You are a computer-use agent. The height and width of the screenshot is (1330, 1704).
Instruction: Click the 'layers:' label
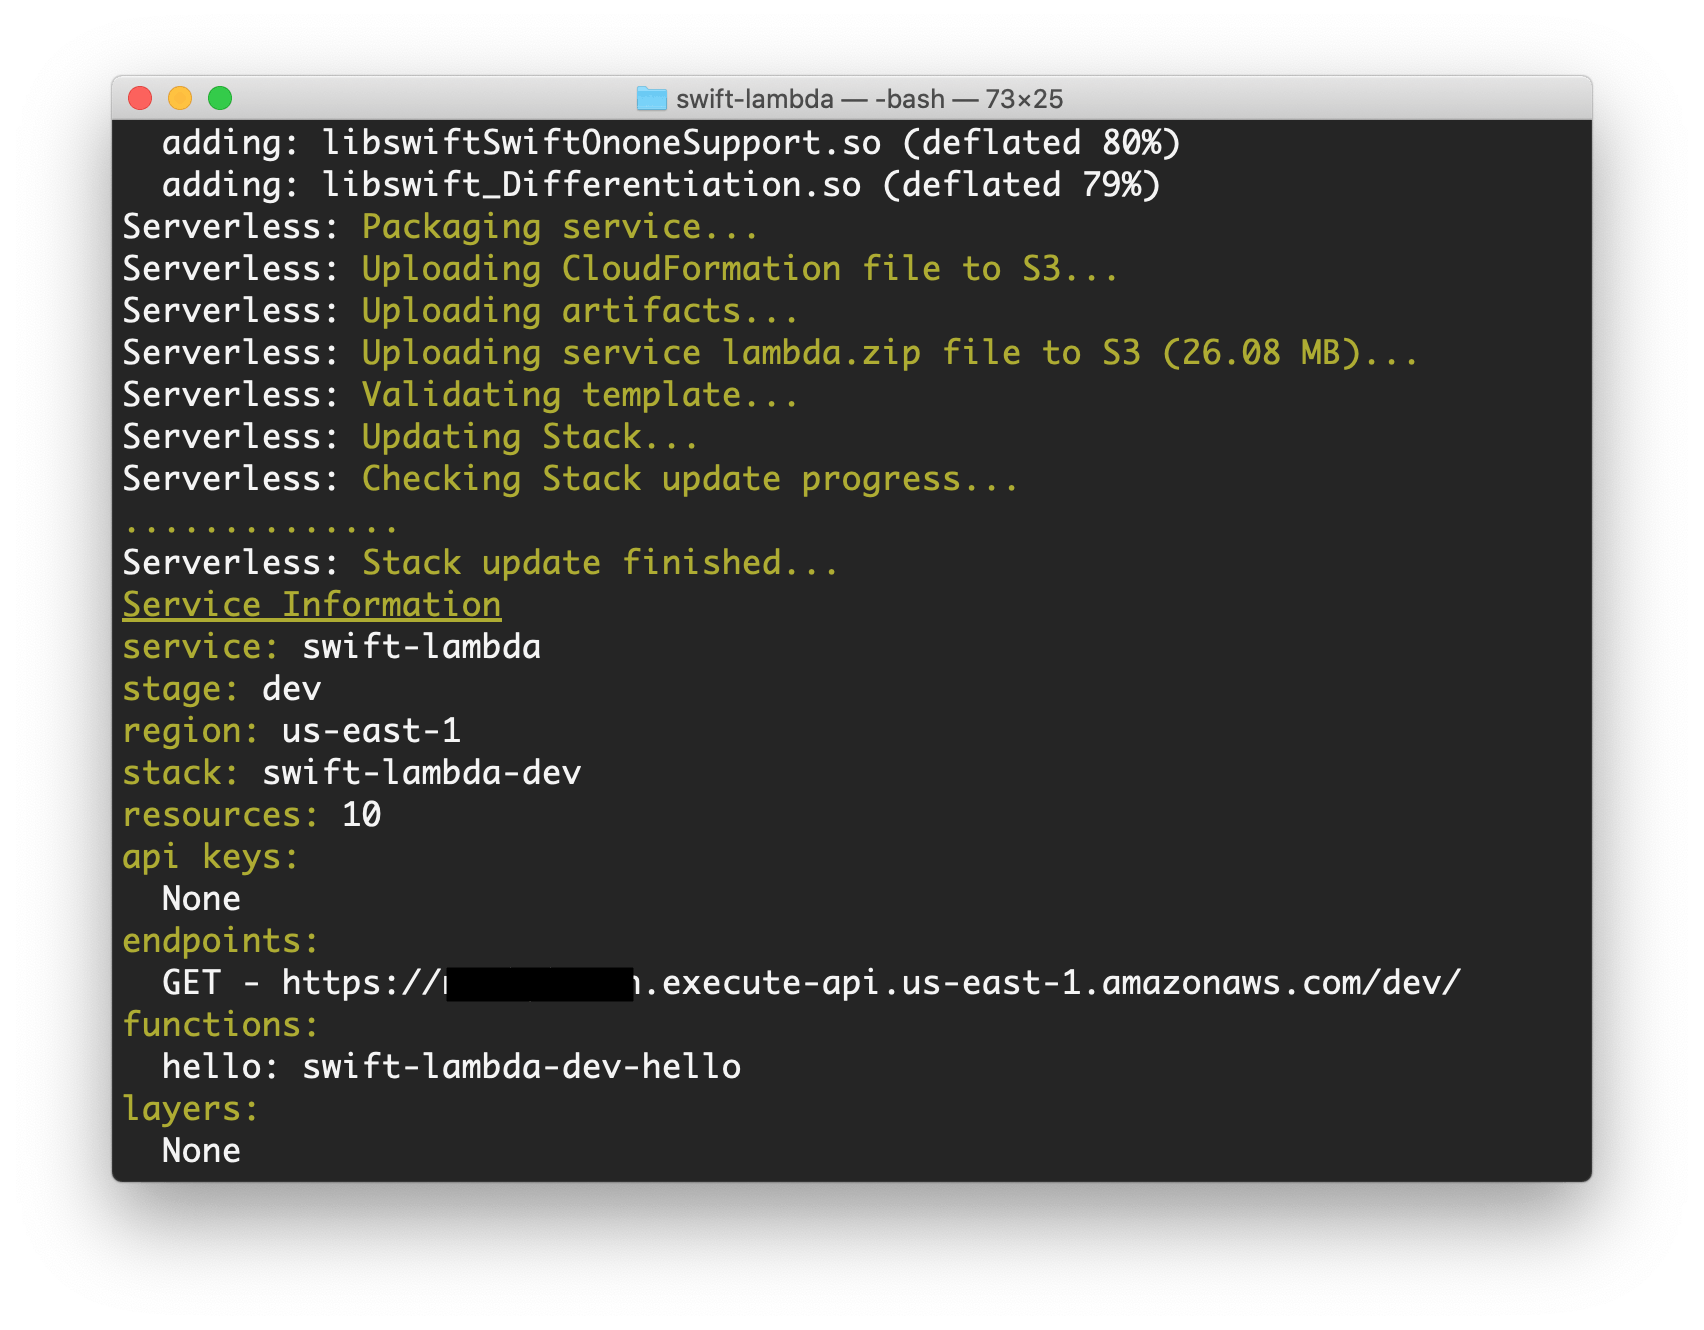pyautogui.click(x=190, y=1109)
